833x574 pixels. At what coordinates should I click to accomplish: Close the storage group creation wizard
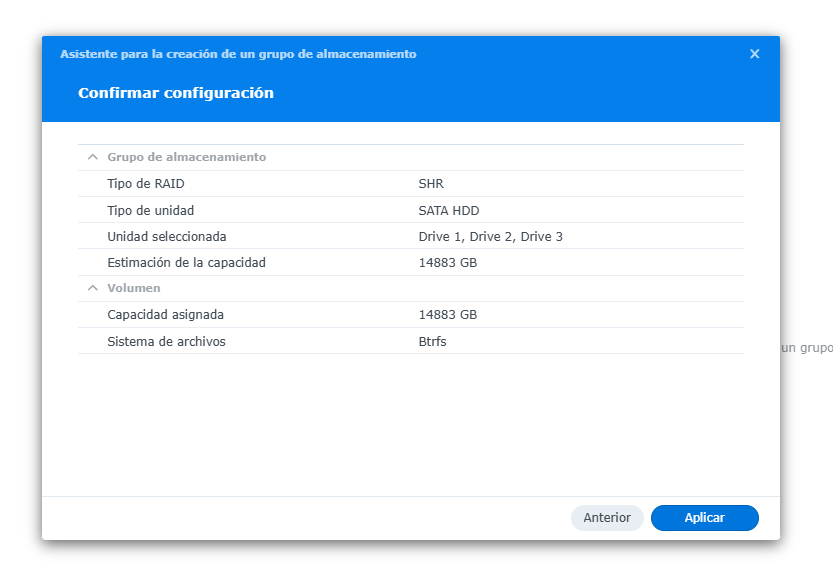(x=755, y=54)
